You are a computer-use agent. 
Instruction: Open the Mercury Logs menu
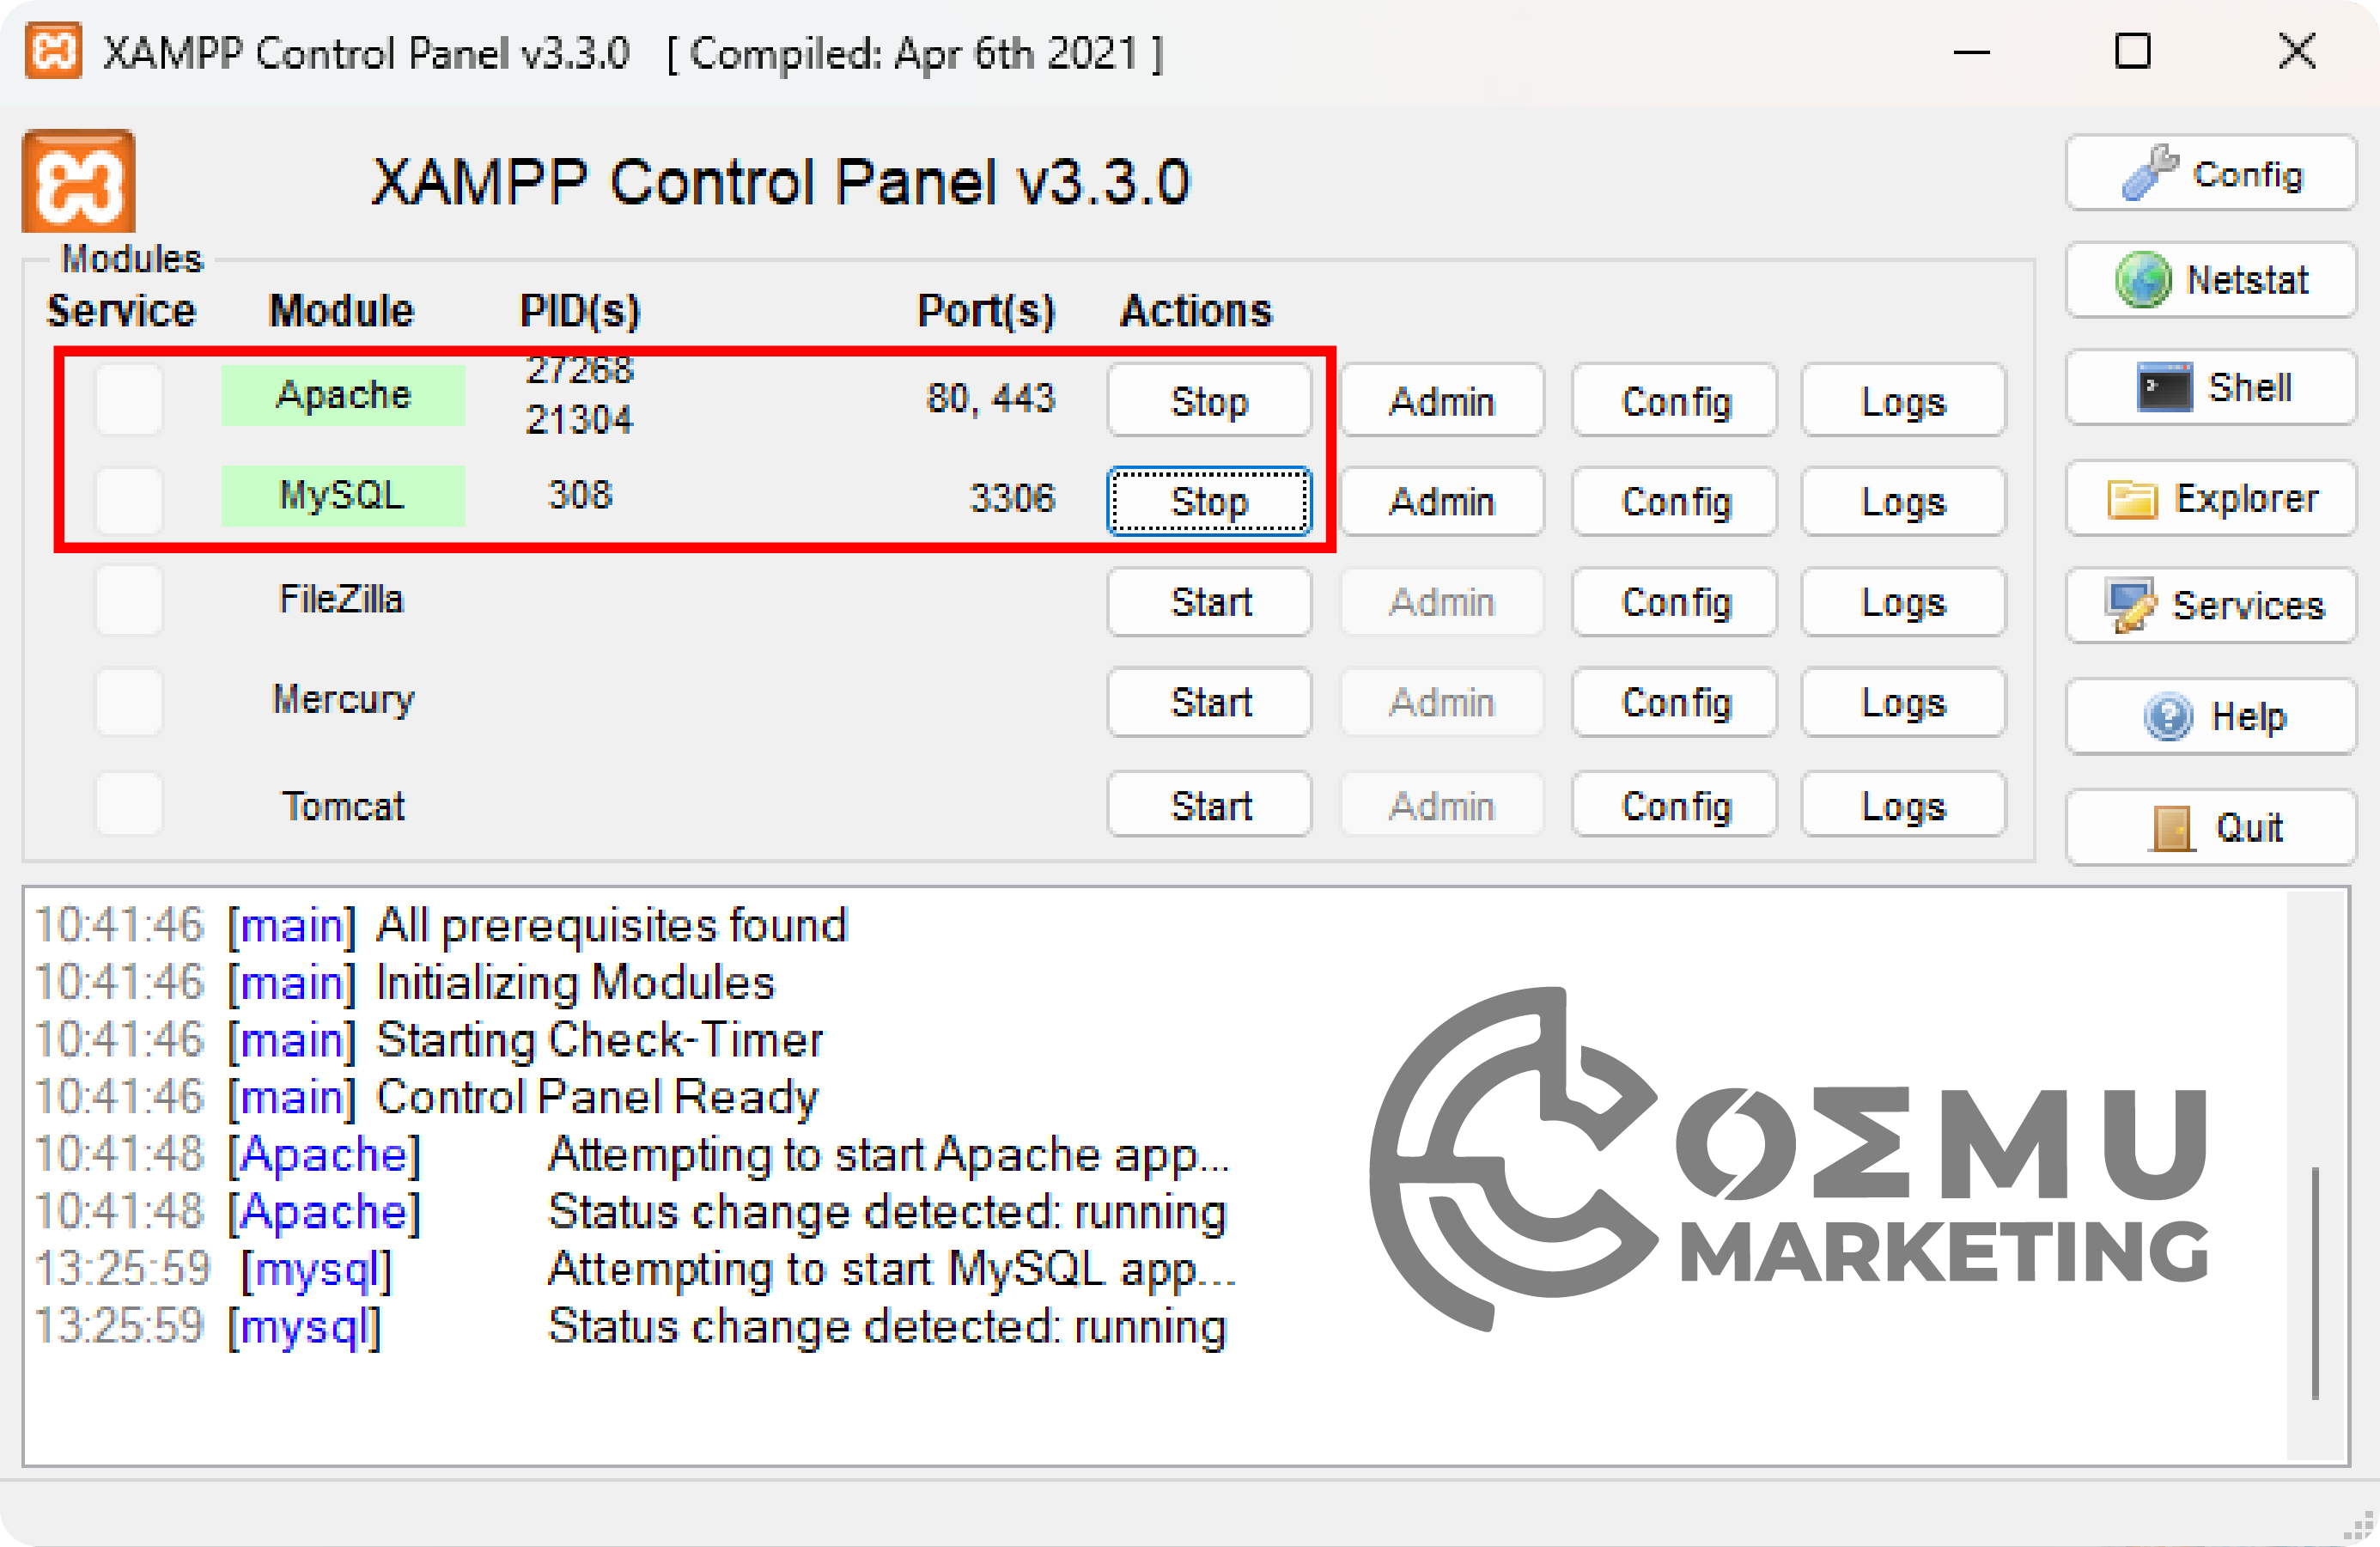[x=1903, y=702]
